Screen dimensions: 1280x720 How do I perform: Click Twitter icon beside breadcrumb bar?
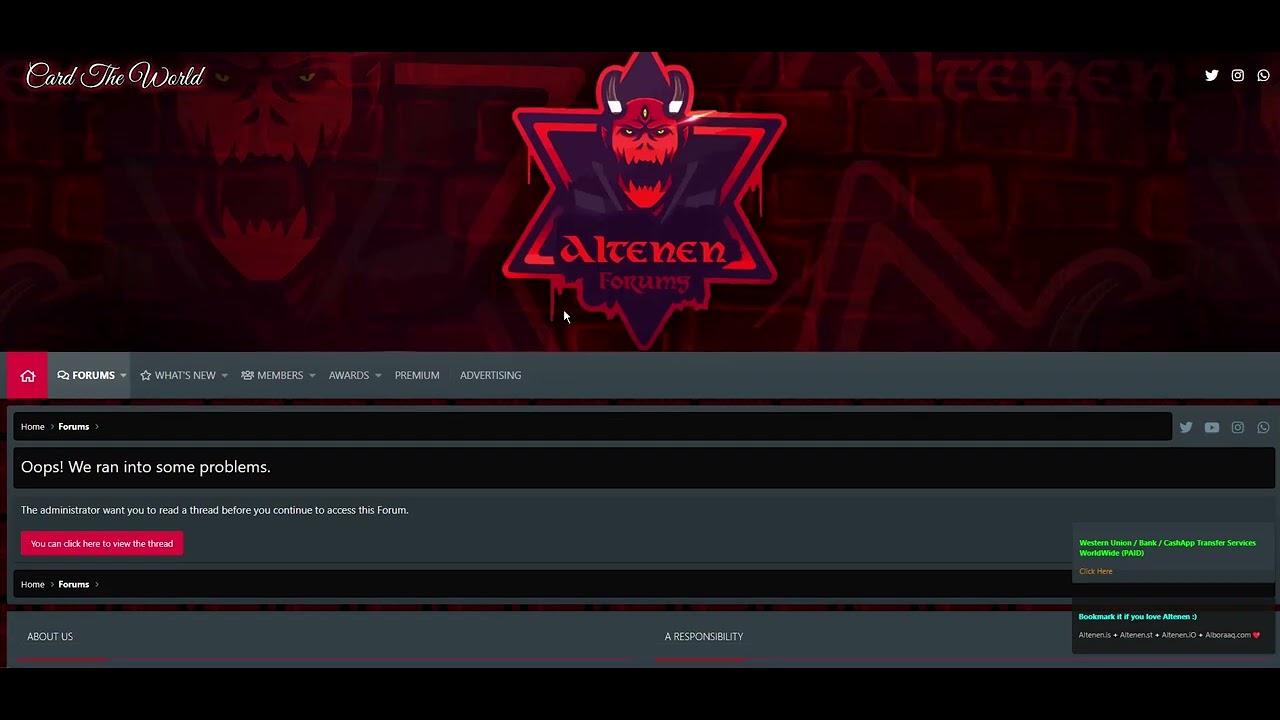tap(1186, 427)
